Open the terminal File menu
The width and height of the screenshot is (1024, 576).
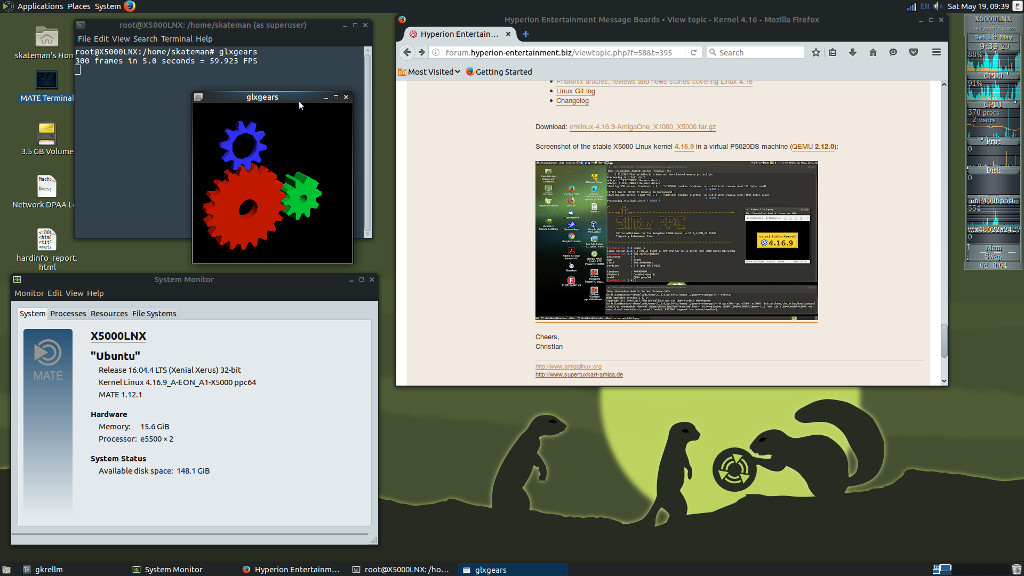pyautogui.click(x=84, y=39)
